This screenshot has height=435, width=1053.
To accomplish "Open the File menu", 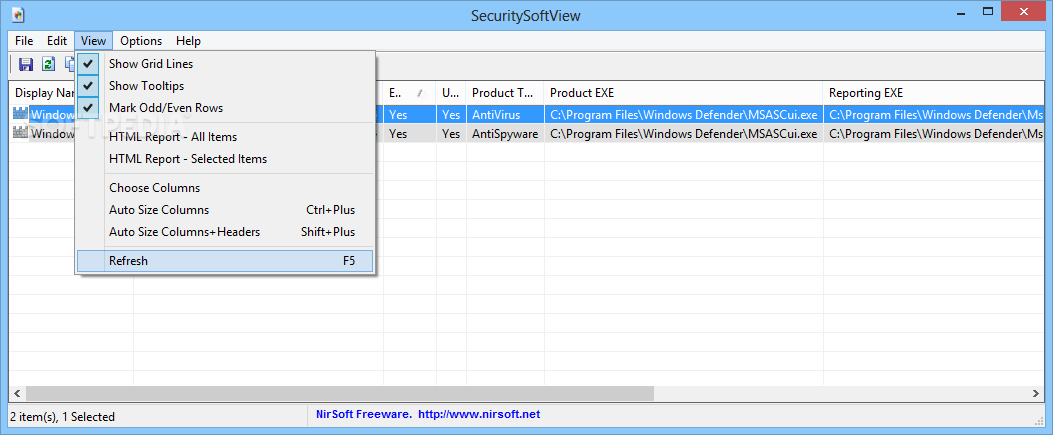I will pos(24,41).
